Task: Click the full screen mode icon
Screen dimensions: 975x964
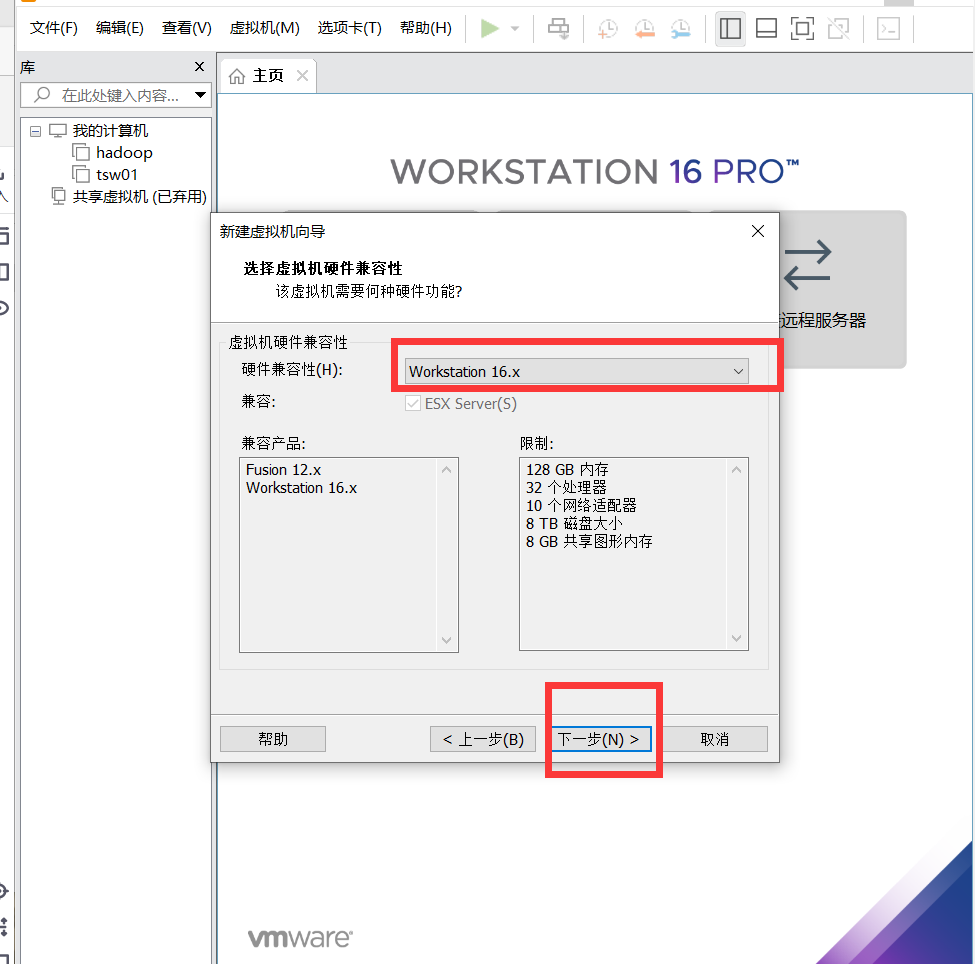Action: 802,28
